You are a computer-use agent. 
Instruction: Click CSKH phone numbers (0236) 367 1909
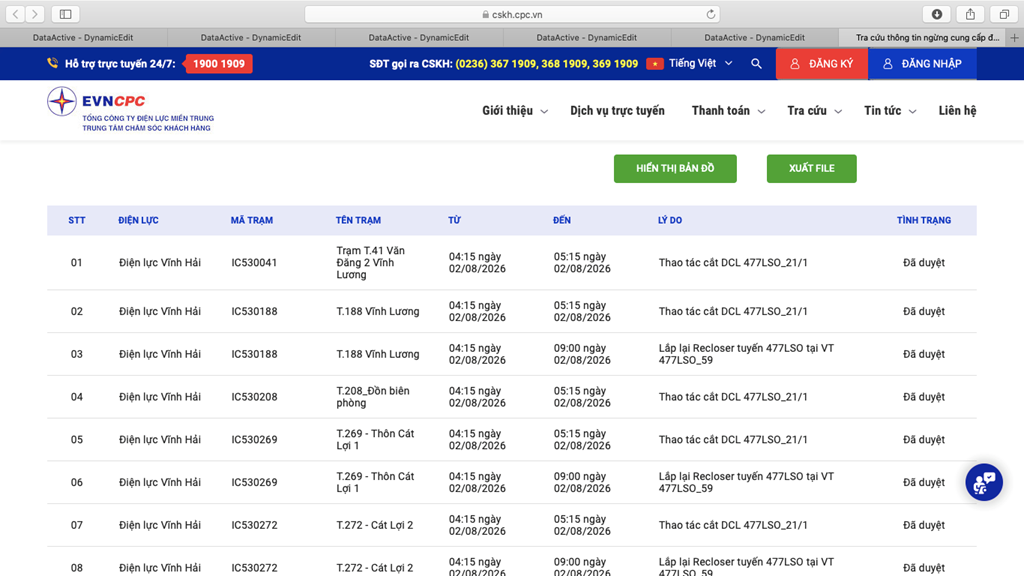547,63
